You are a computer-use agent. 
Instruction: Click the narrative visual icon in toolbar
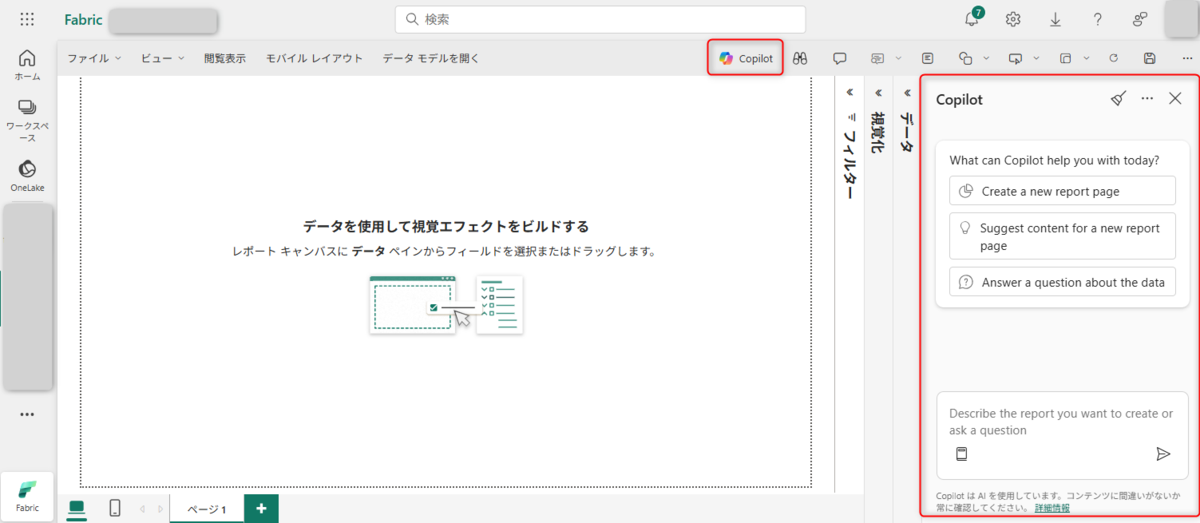click(x=878, y=58)
